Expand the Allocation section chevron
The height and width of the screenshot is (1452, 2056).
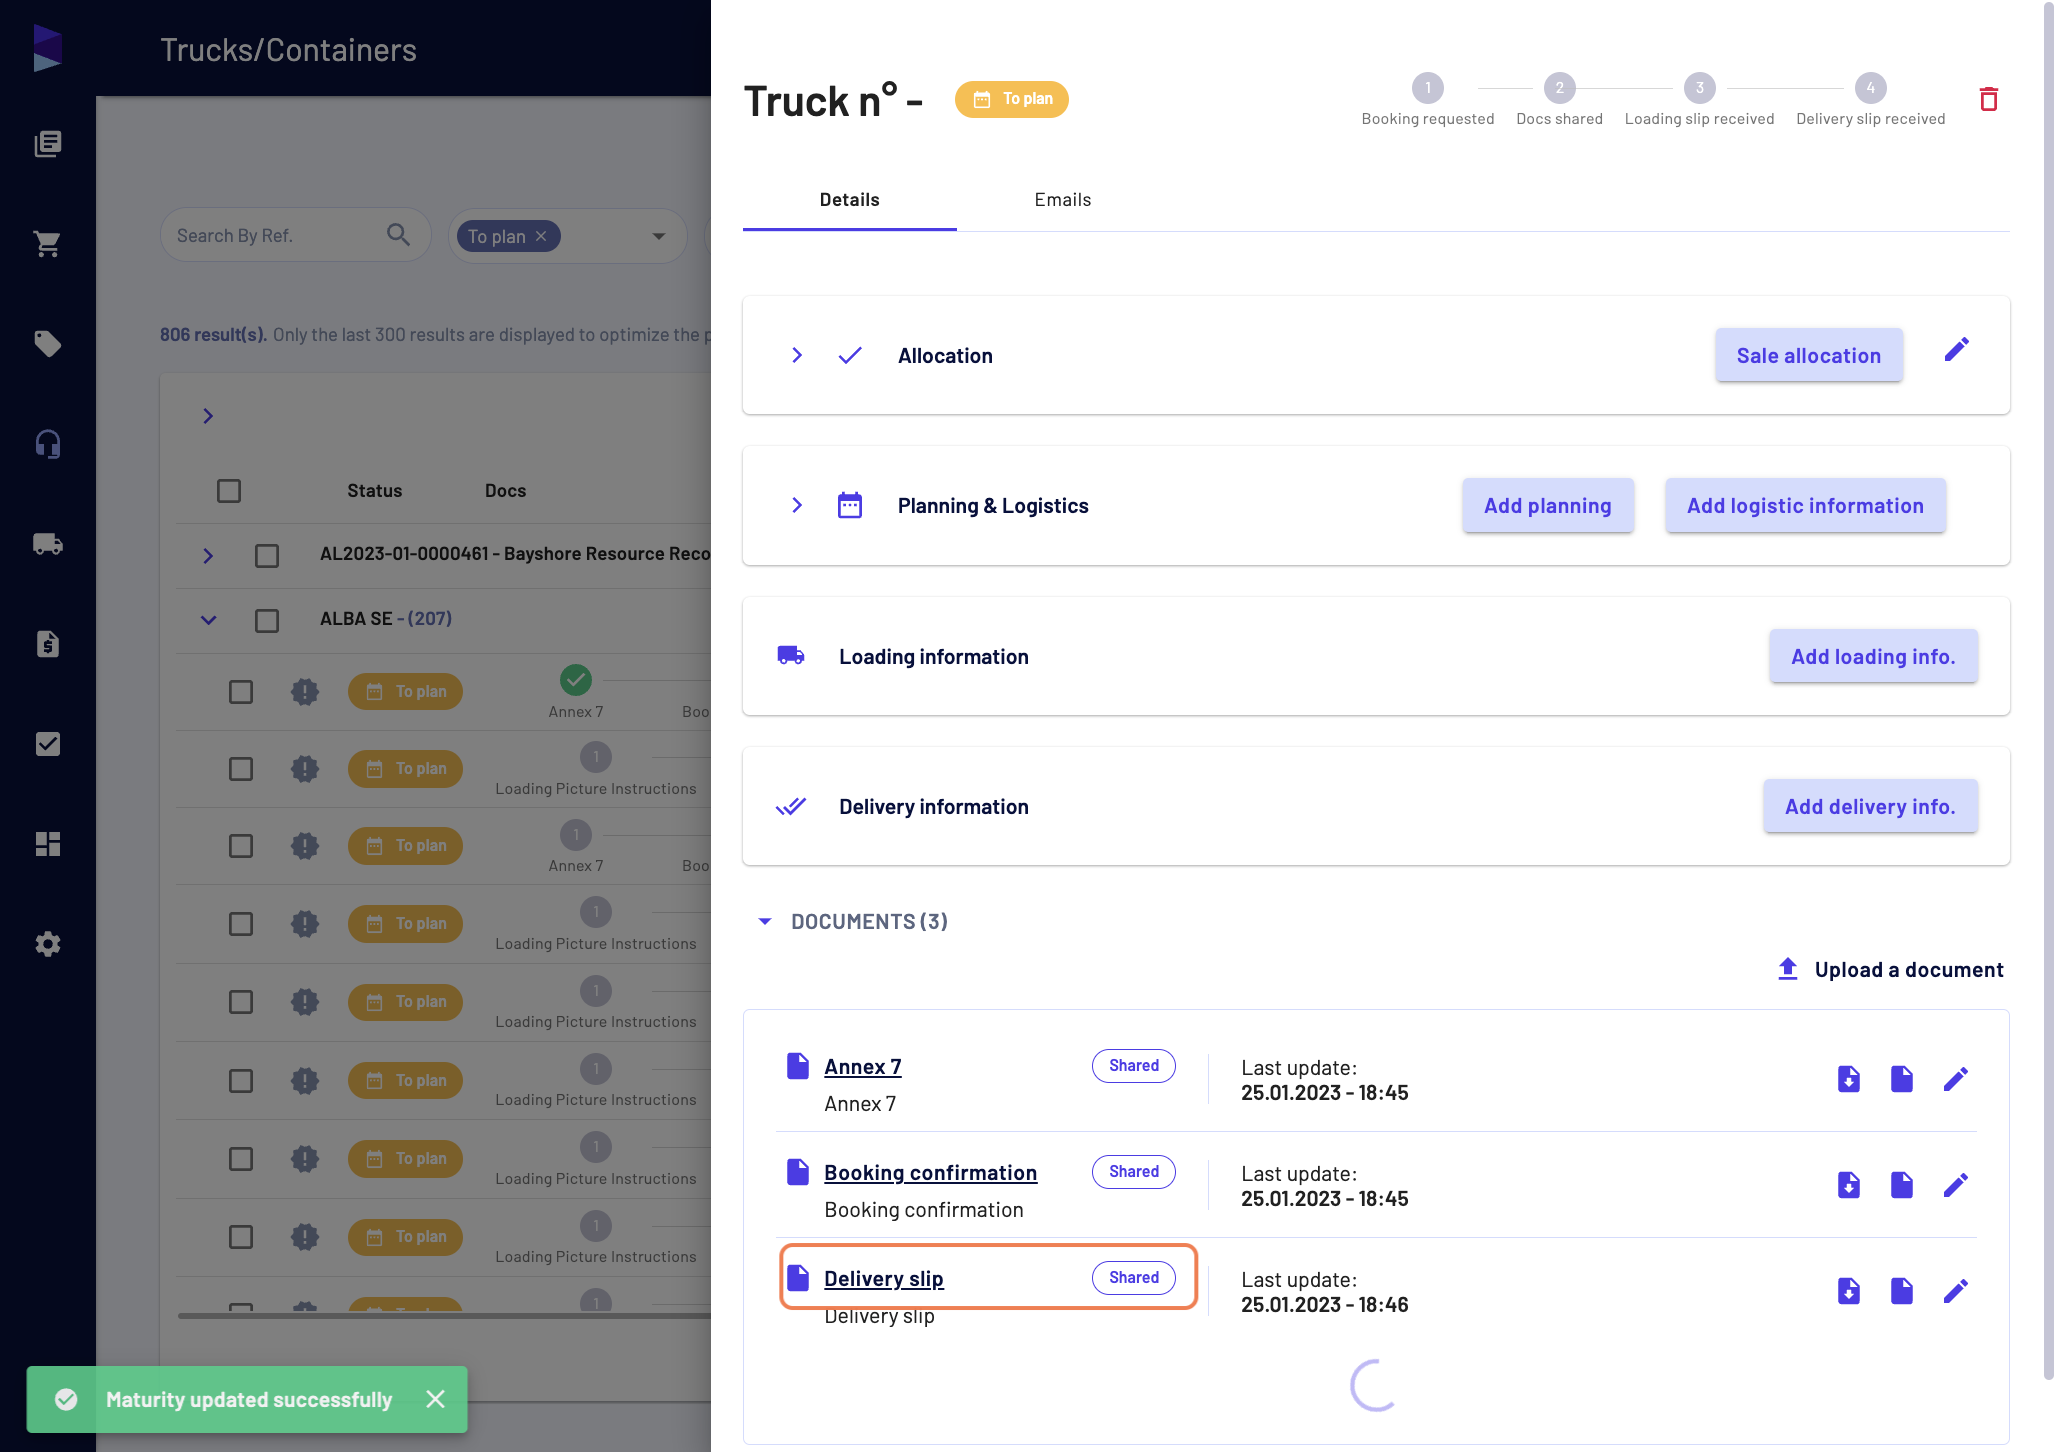(797, 355)
